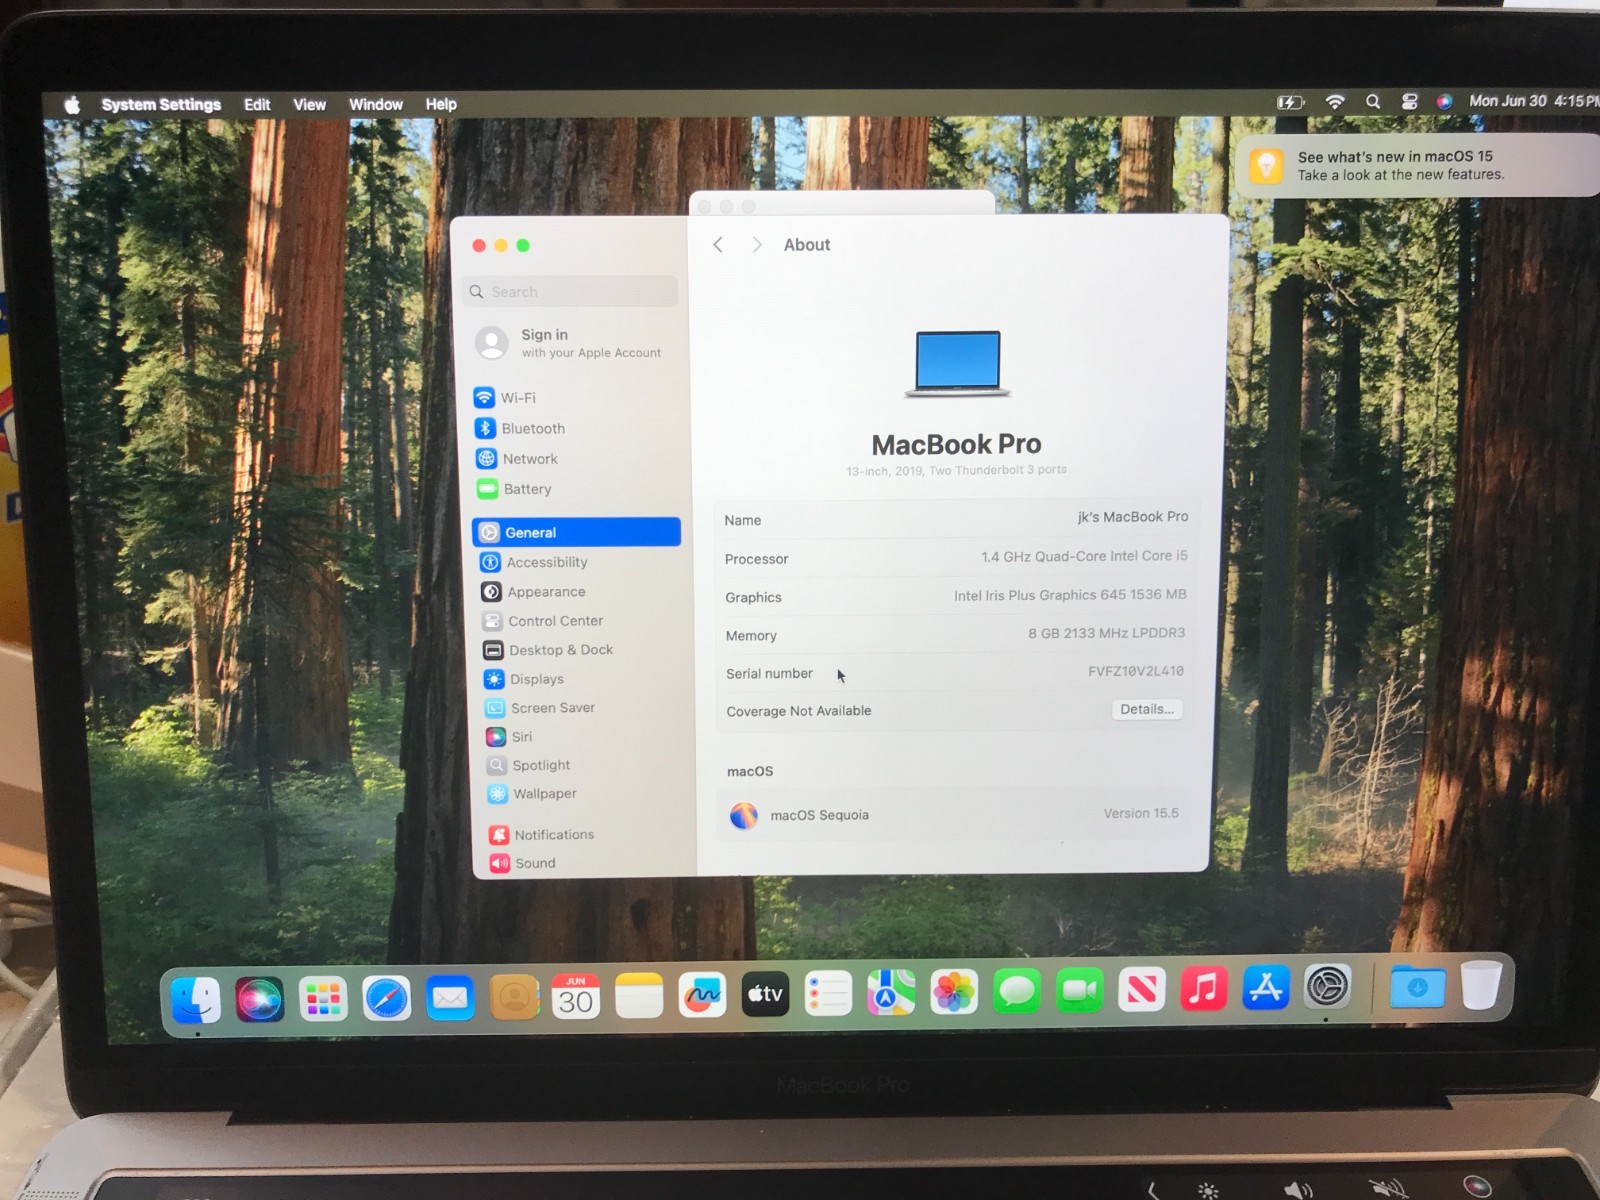Image resolution: width=1600 pixels, height=1200 pixels.
Task: Open Displays settings
Action: coord(524,679)
